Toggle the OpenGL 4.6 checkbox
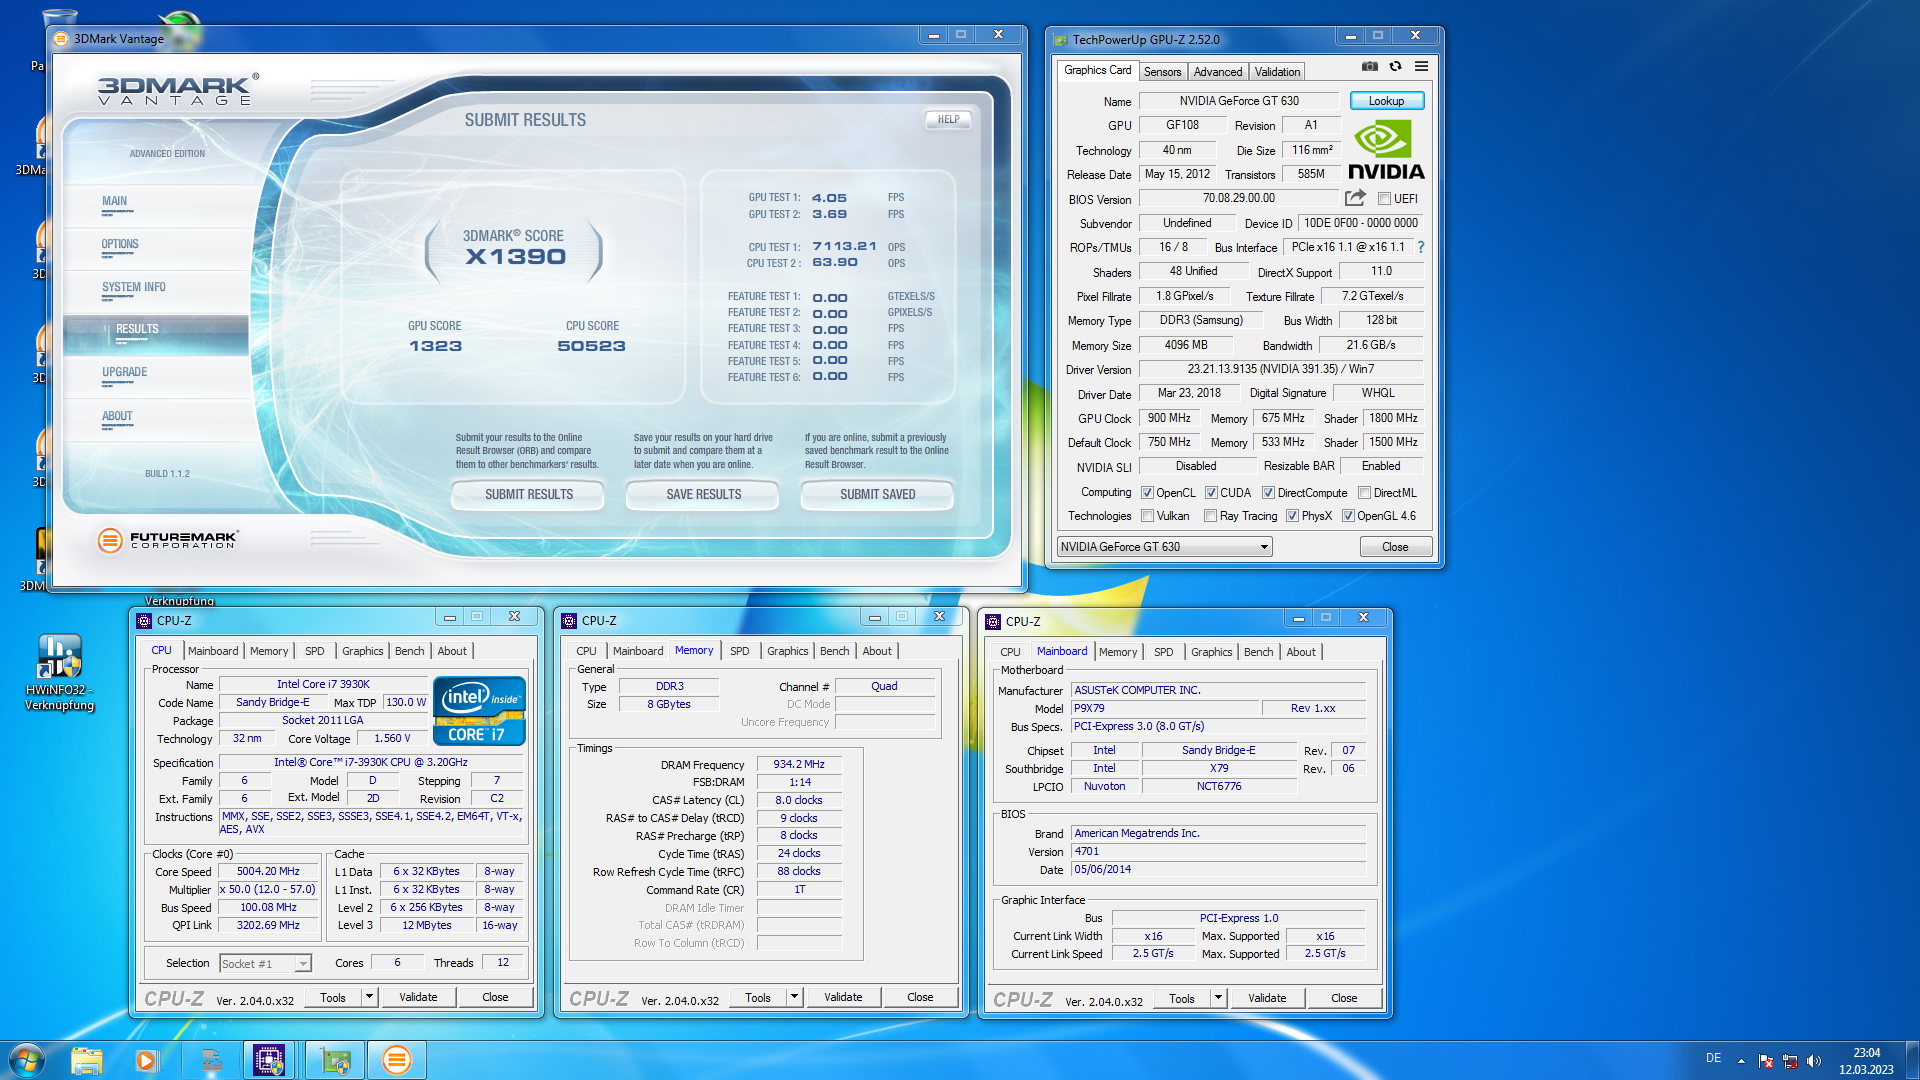Image resolution: width=1920 pixels, height=1080 pixels. [x=1348, y=516]
